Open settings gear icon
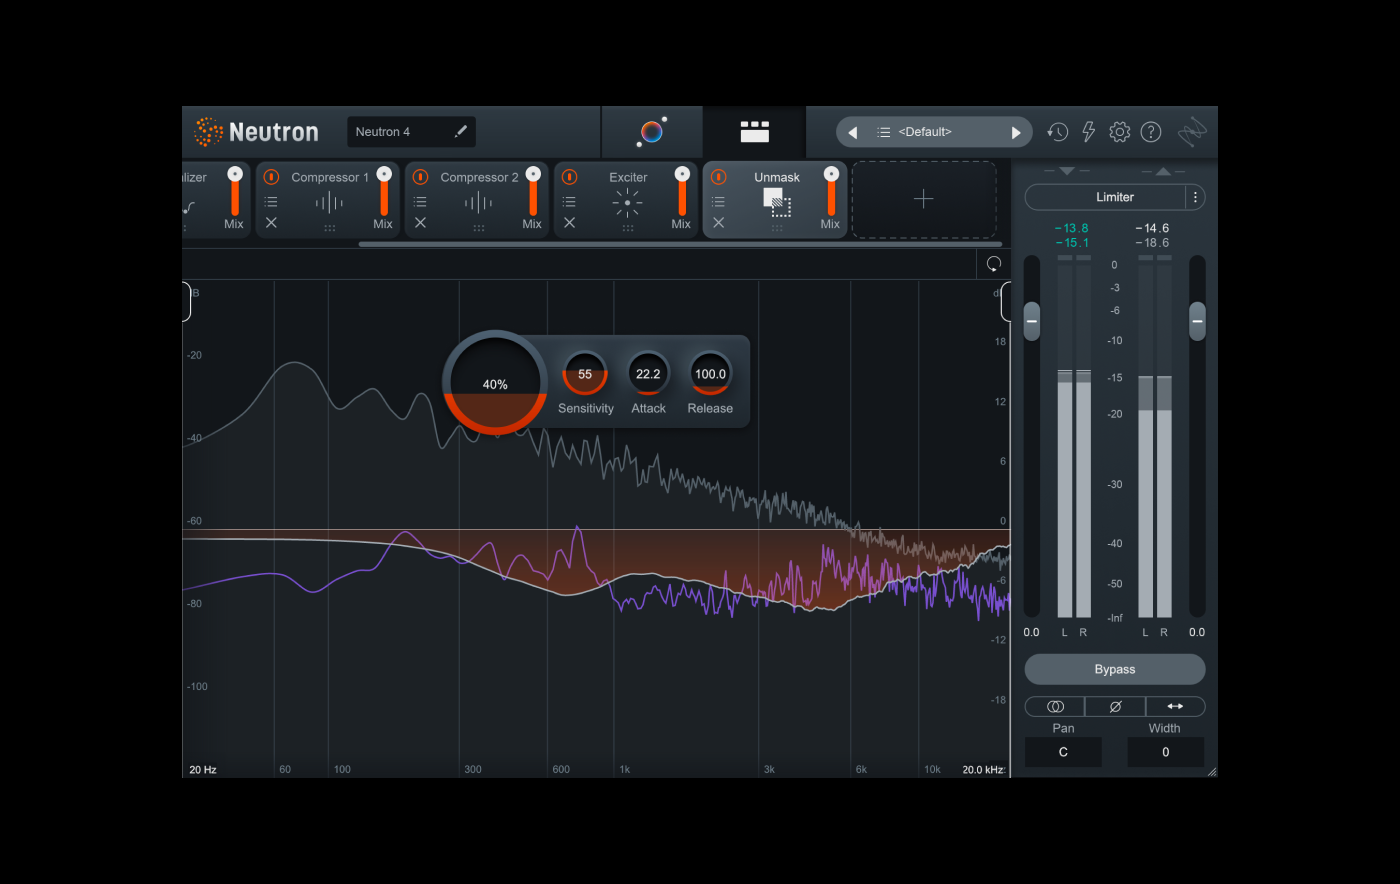This screenshot has width=1400, height=884. point(1120,132)
